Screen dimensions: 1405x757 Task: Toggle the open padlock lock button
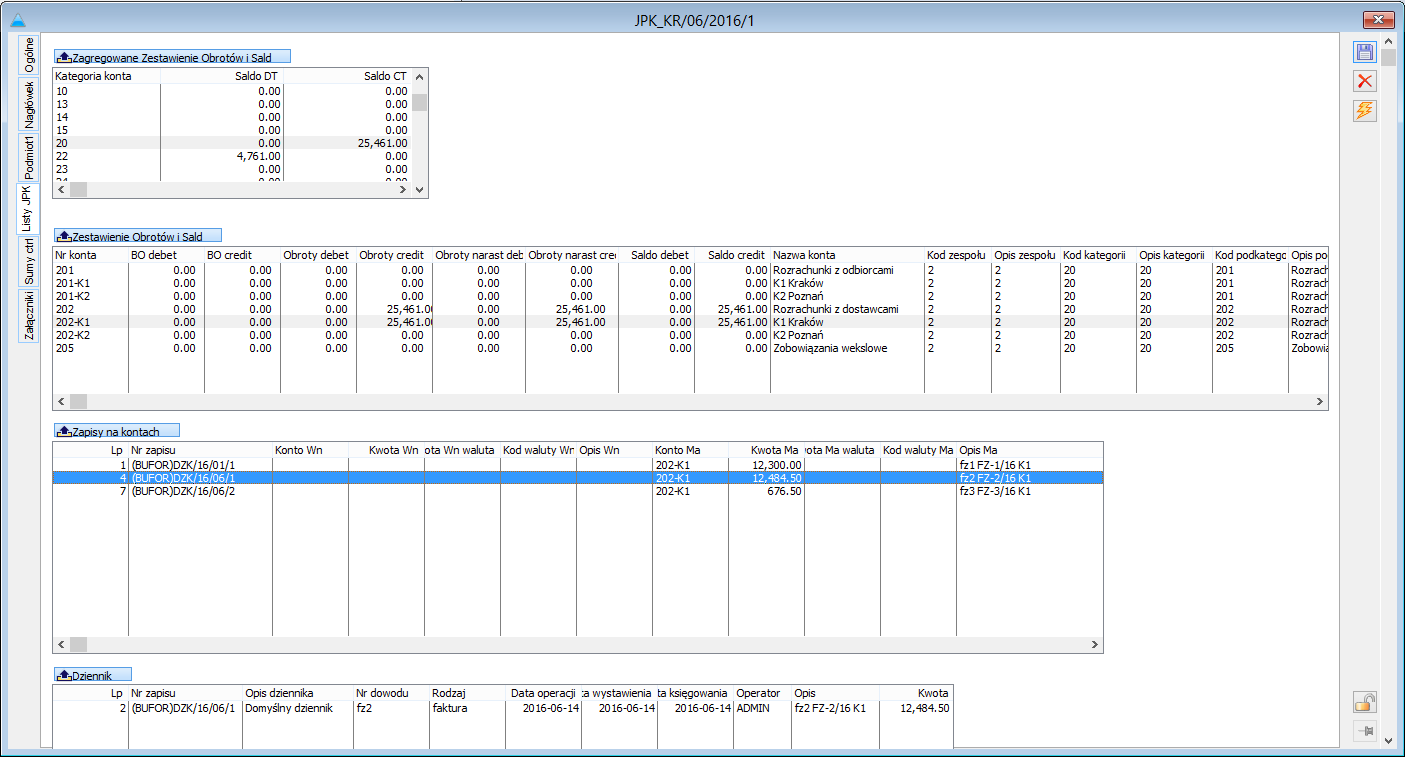point(1365,702)
